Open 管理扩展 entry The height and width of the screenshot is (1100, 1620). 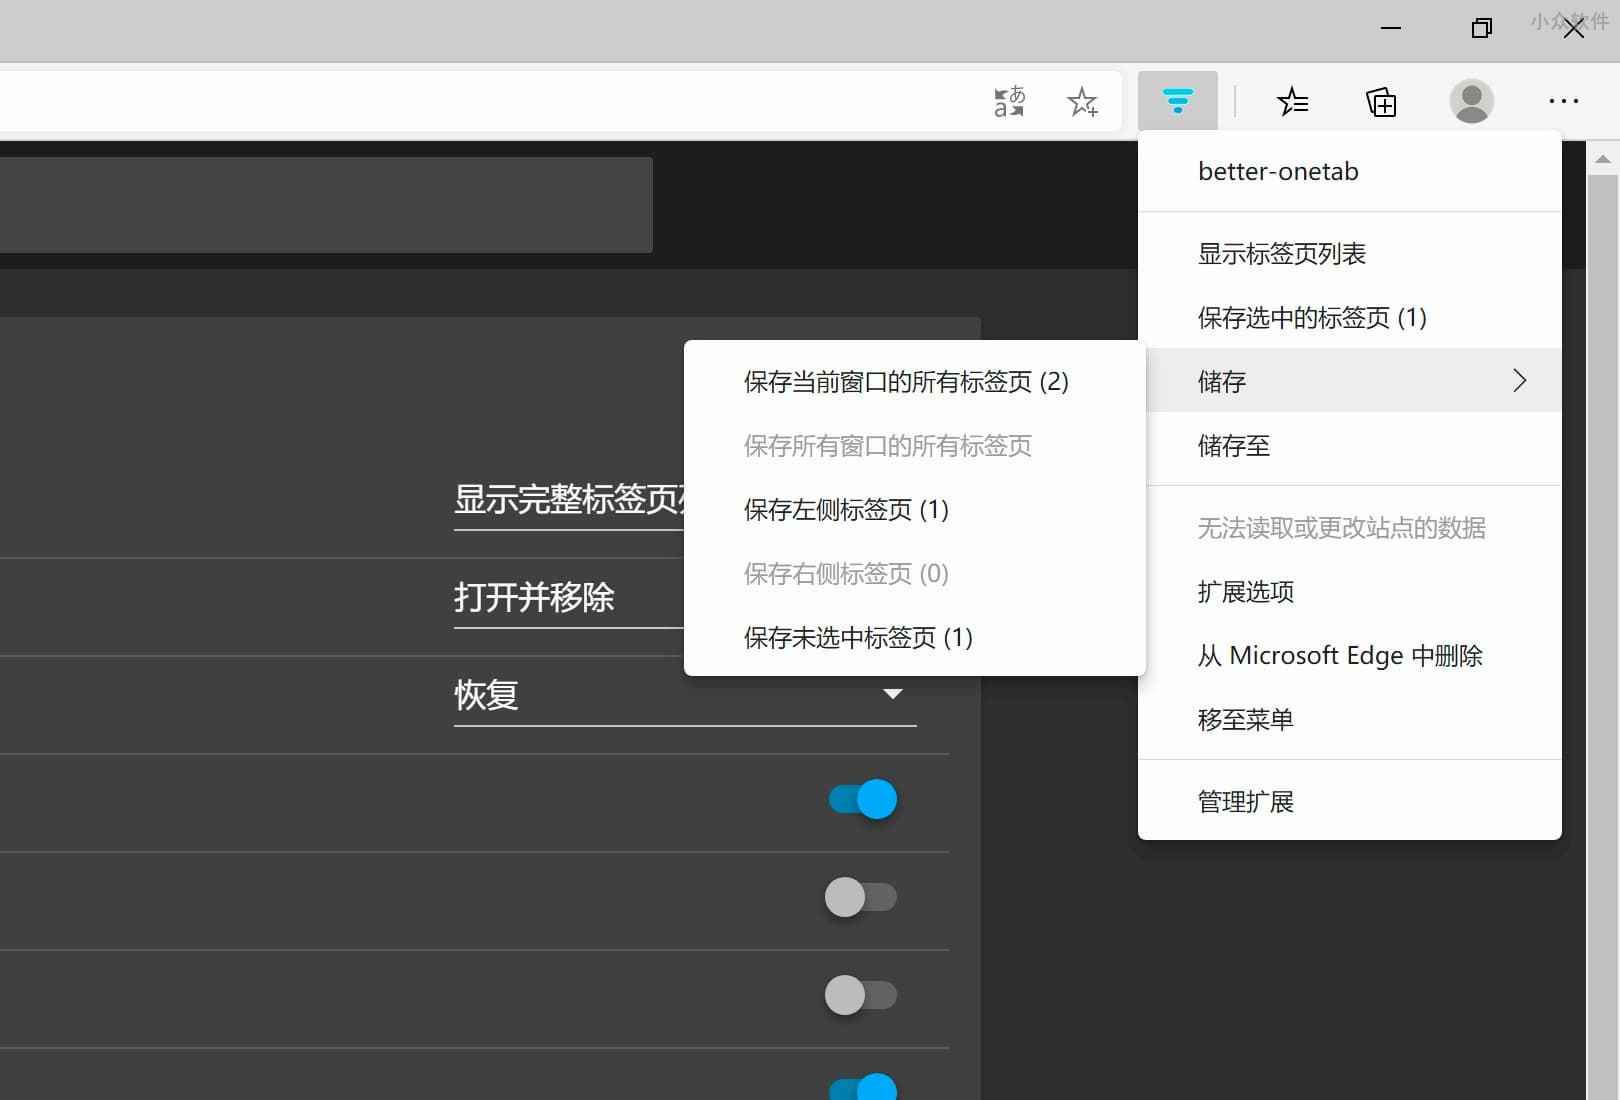pyautogui.click(x=1350, y=802)
